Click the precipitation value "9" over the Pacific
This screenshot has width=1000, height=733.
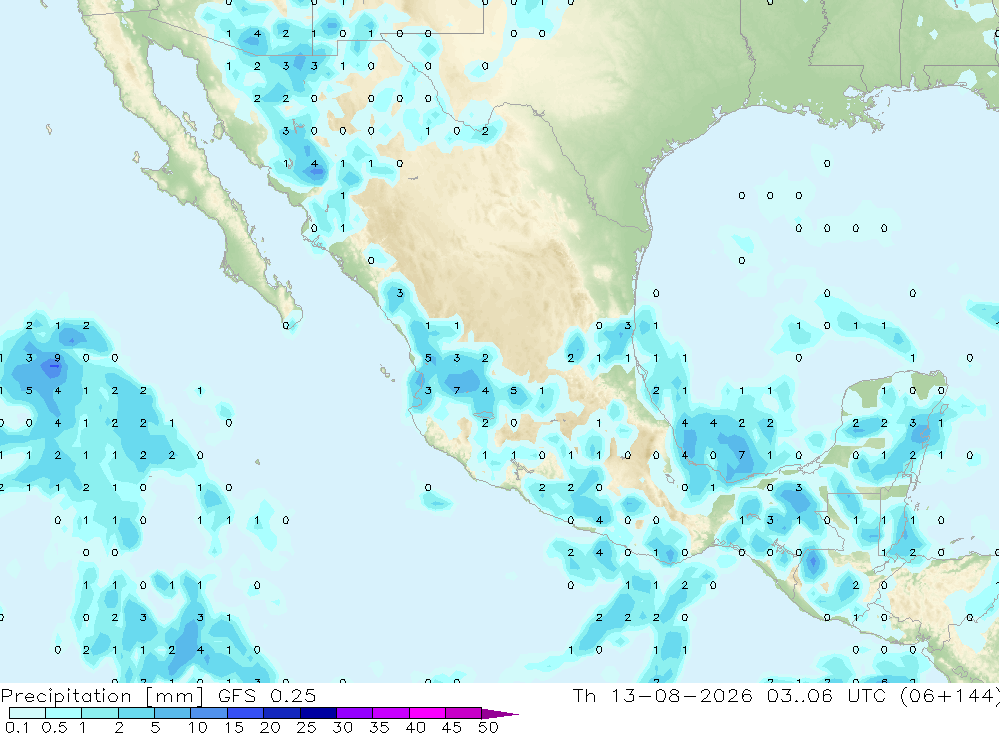57,358
